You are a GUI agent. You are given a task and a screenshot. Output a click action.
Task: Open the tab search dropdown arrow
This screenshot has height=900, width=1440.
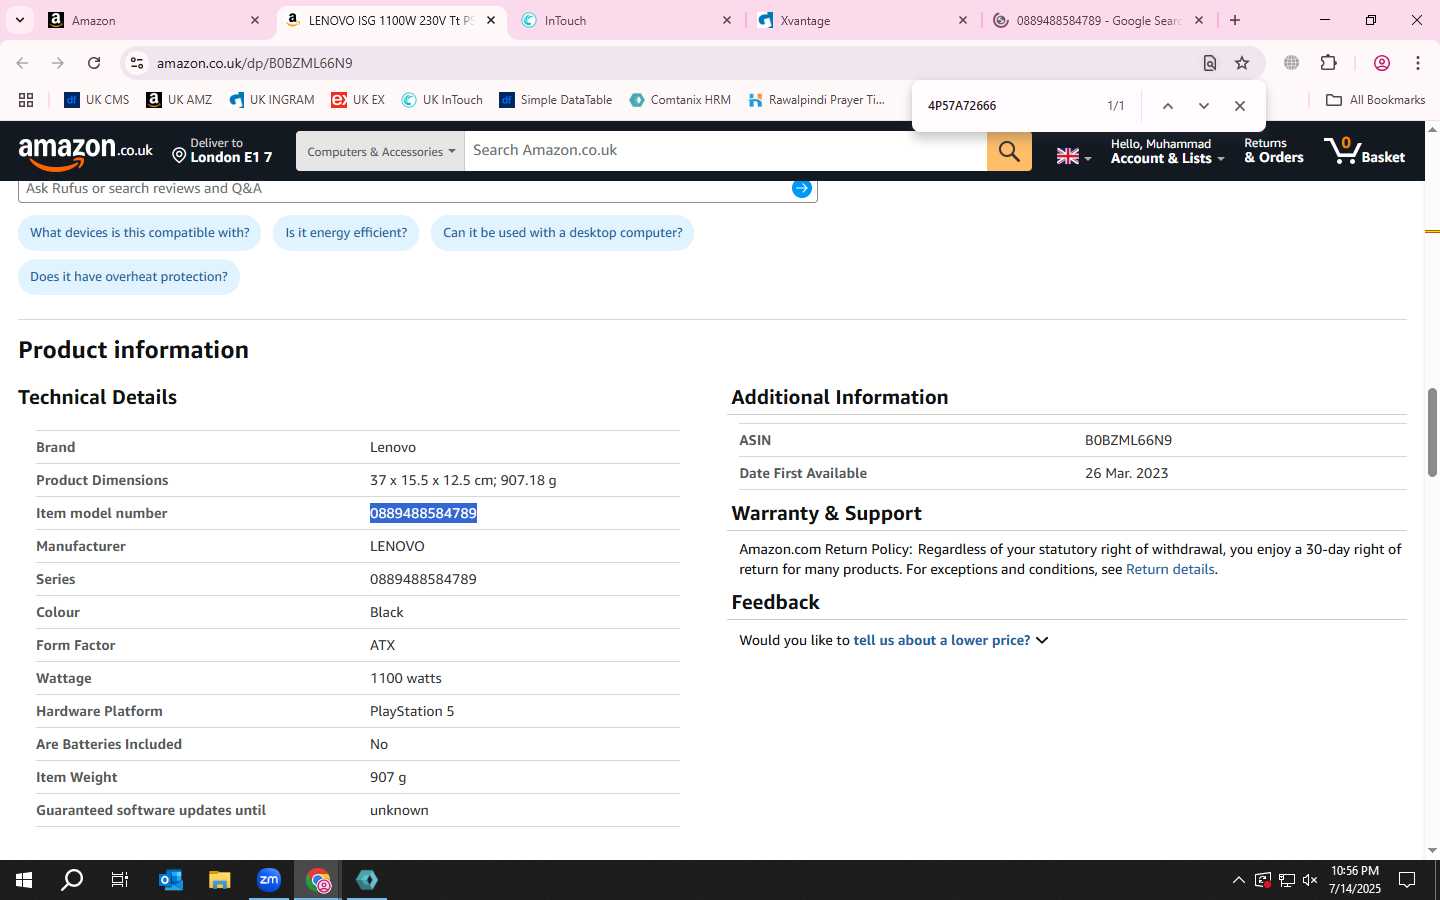pos(19,20)
